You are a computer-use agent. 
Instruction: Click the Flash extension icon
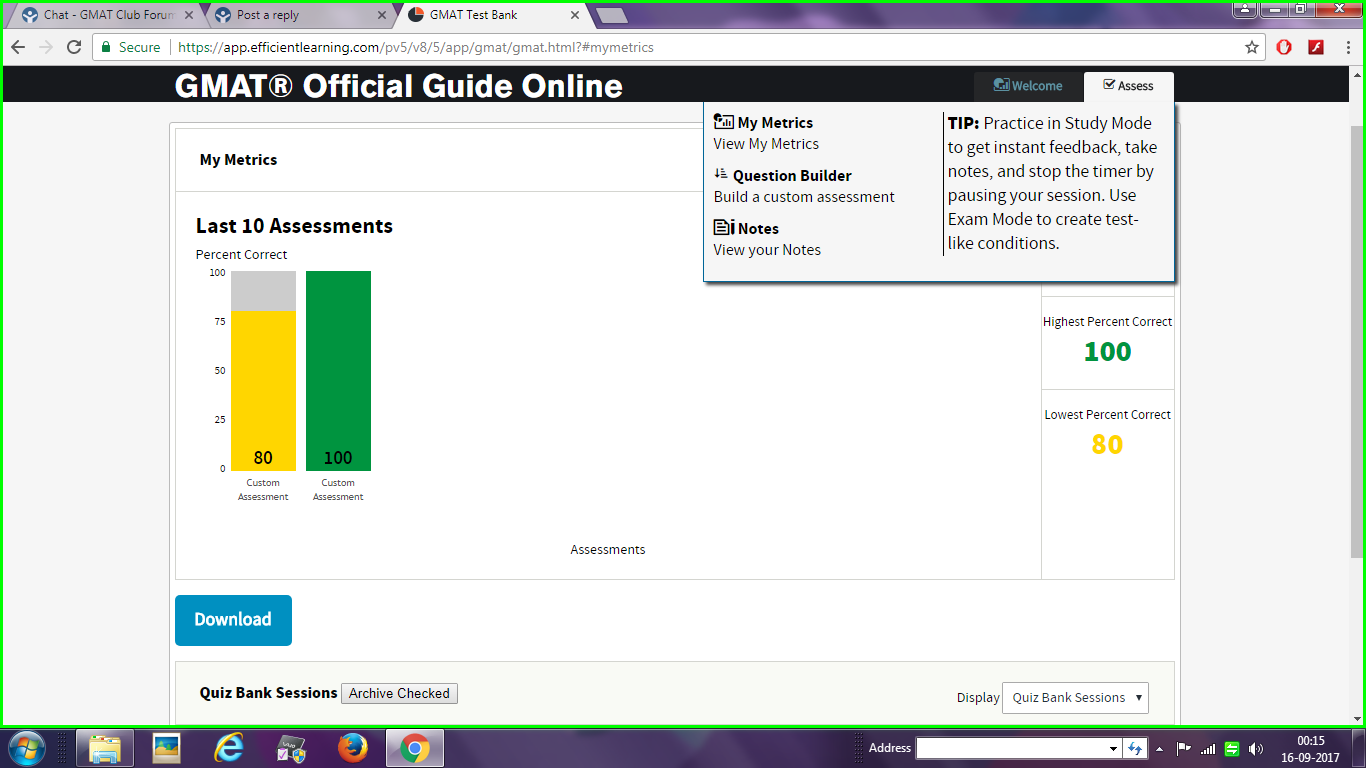click(x=1317, y=47)
